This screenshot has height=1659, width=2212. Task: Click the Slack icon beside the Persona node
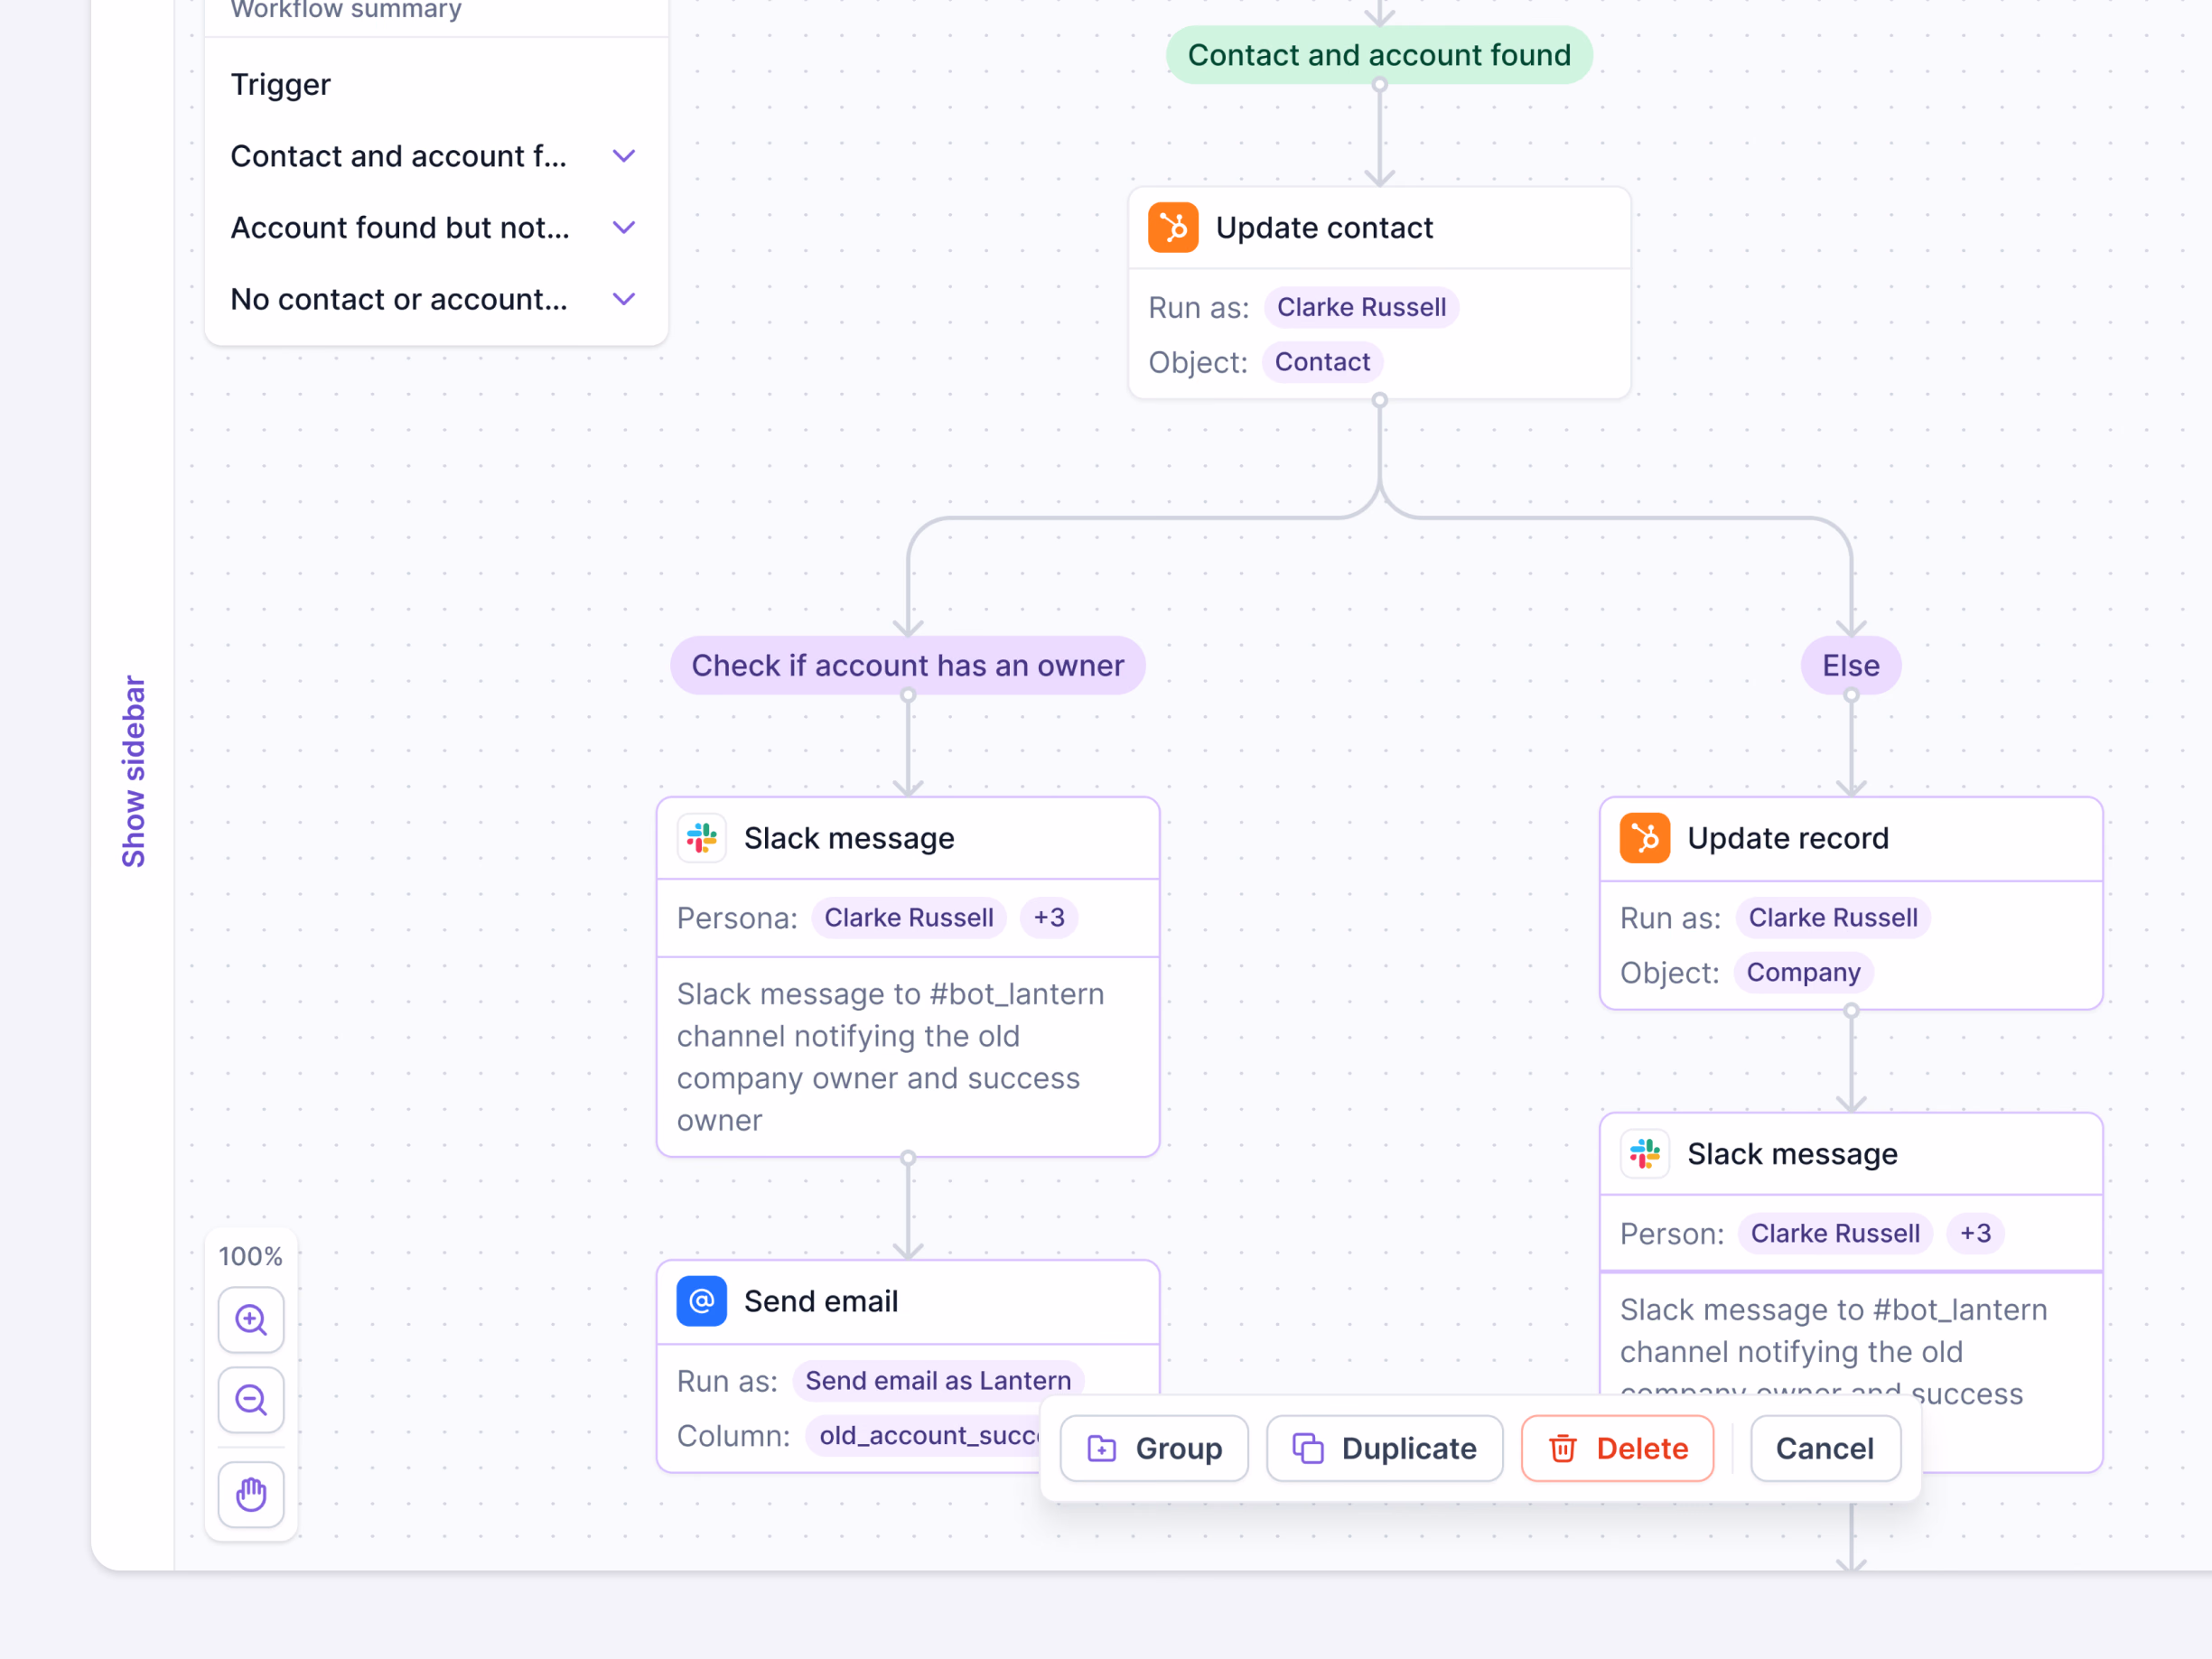tap(702, 838)
